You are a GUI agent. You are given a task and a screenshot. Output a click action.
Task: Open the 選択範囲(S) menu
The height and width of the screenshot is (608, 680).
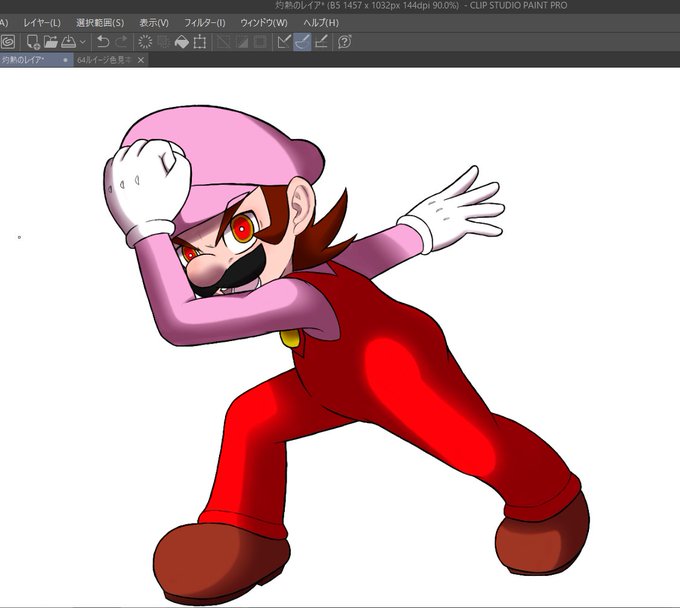100,23
